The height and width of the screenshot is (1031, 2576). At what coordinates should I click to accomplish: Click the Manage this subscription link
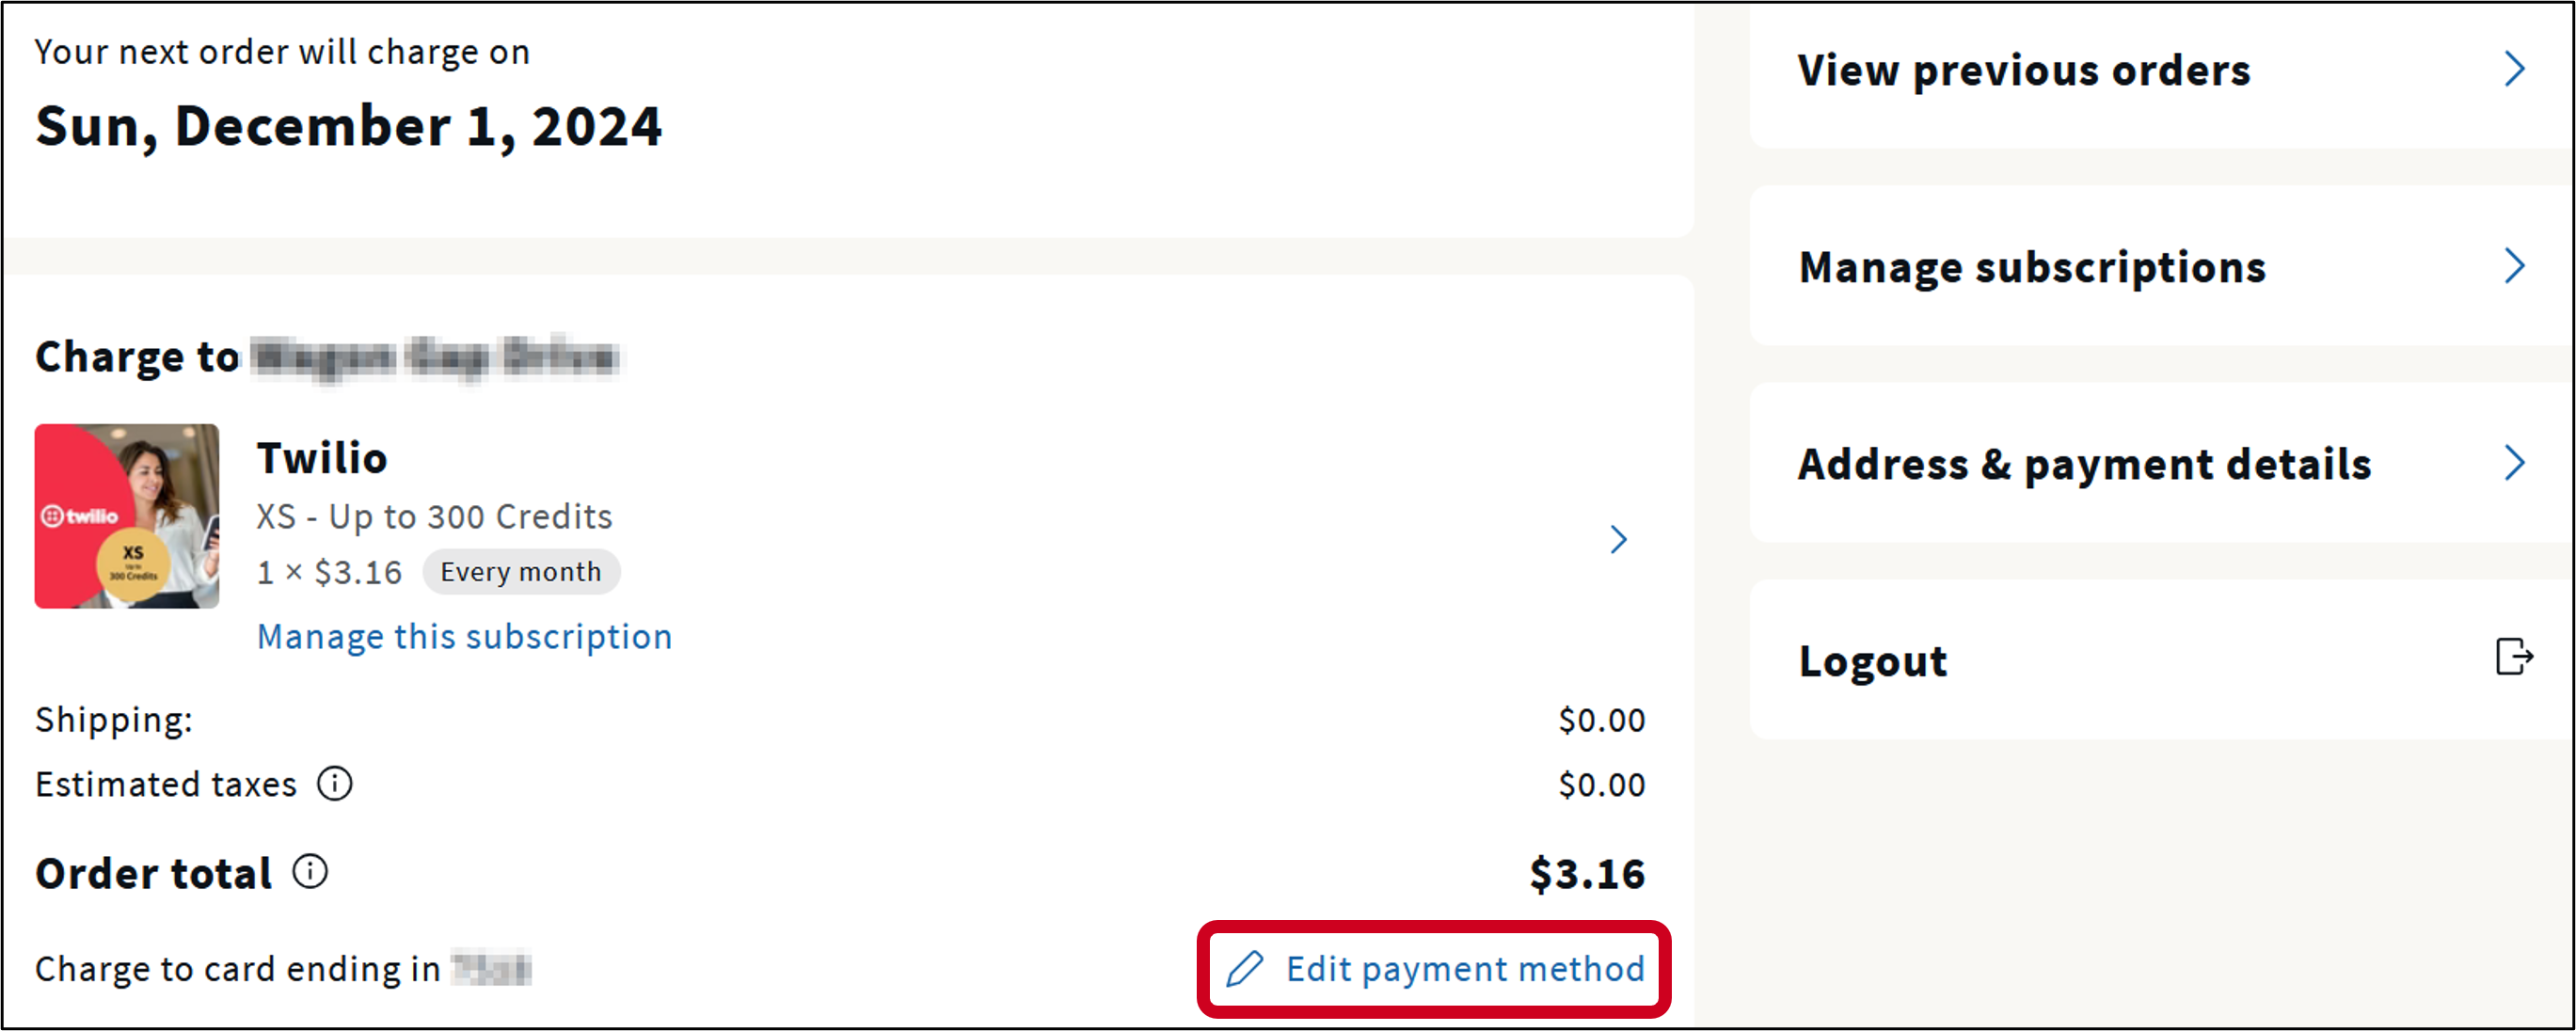464,636
